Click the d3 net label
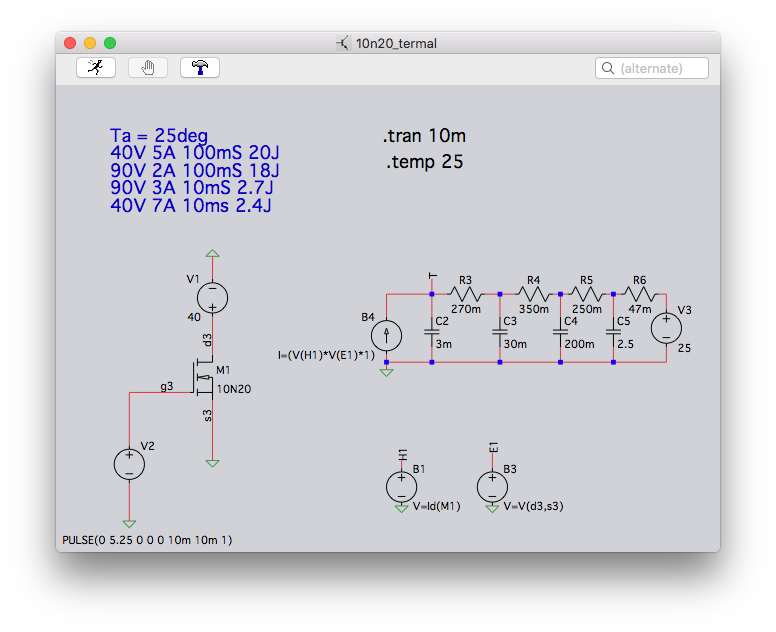Screen dimensions: 776x632 tap(207, 340)
